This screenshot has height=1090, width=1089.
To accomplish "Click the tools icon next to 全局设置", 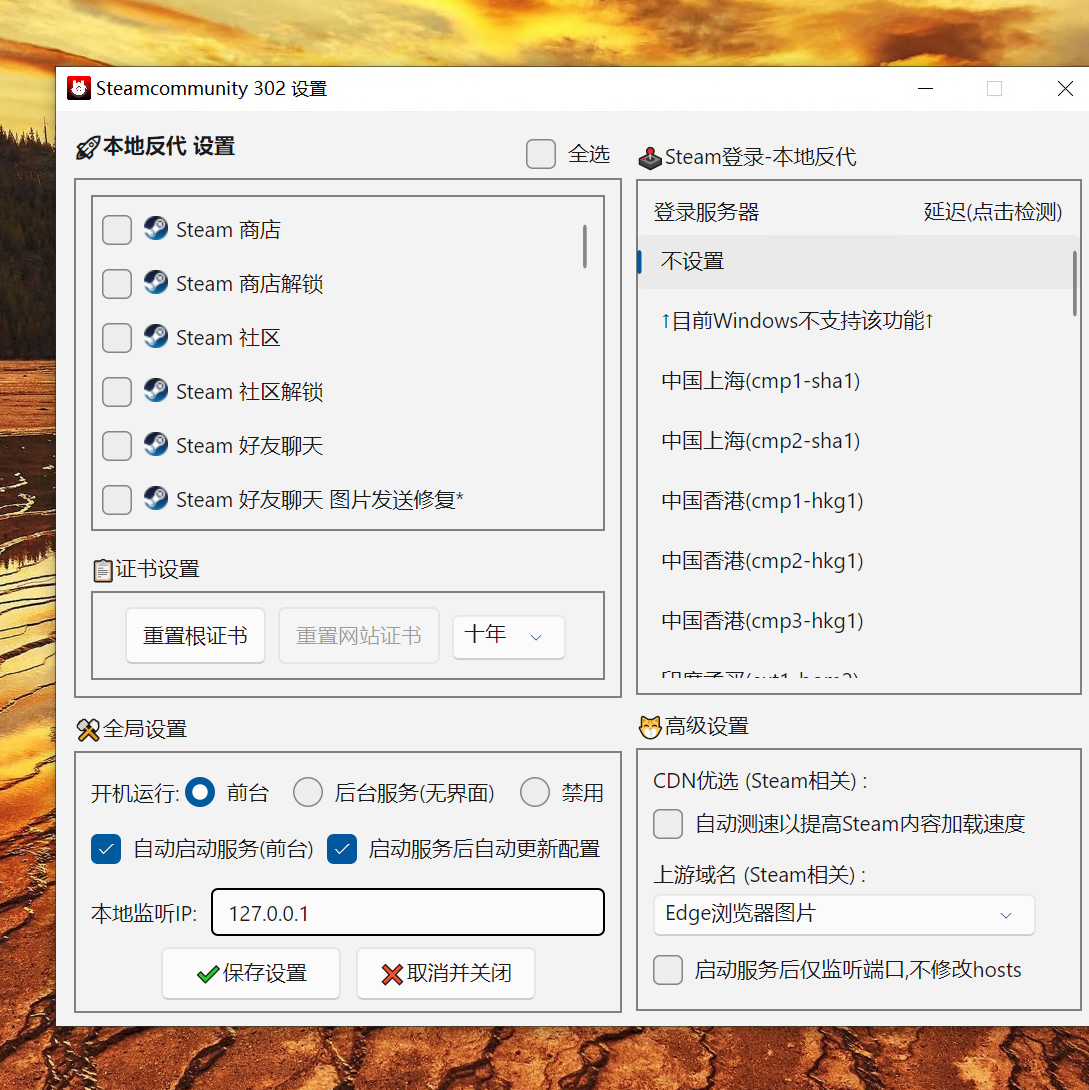I will tap(88, 730).
